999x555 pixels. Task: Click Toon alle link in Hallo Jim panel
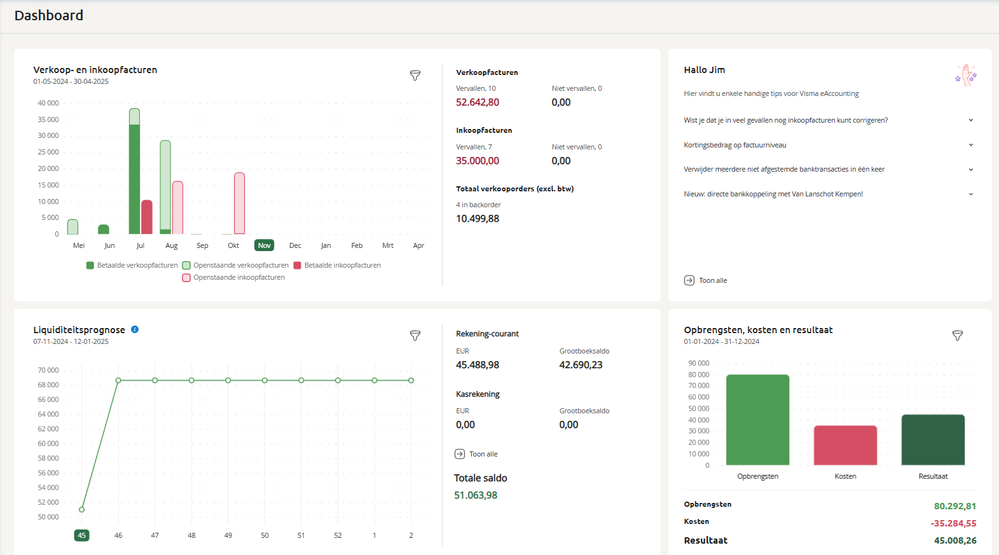712,280
